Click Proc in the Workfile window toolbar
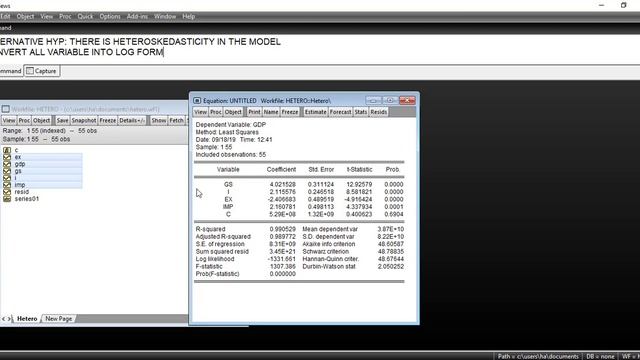640x360 pixels. [x=24, y=120]
